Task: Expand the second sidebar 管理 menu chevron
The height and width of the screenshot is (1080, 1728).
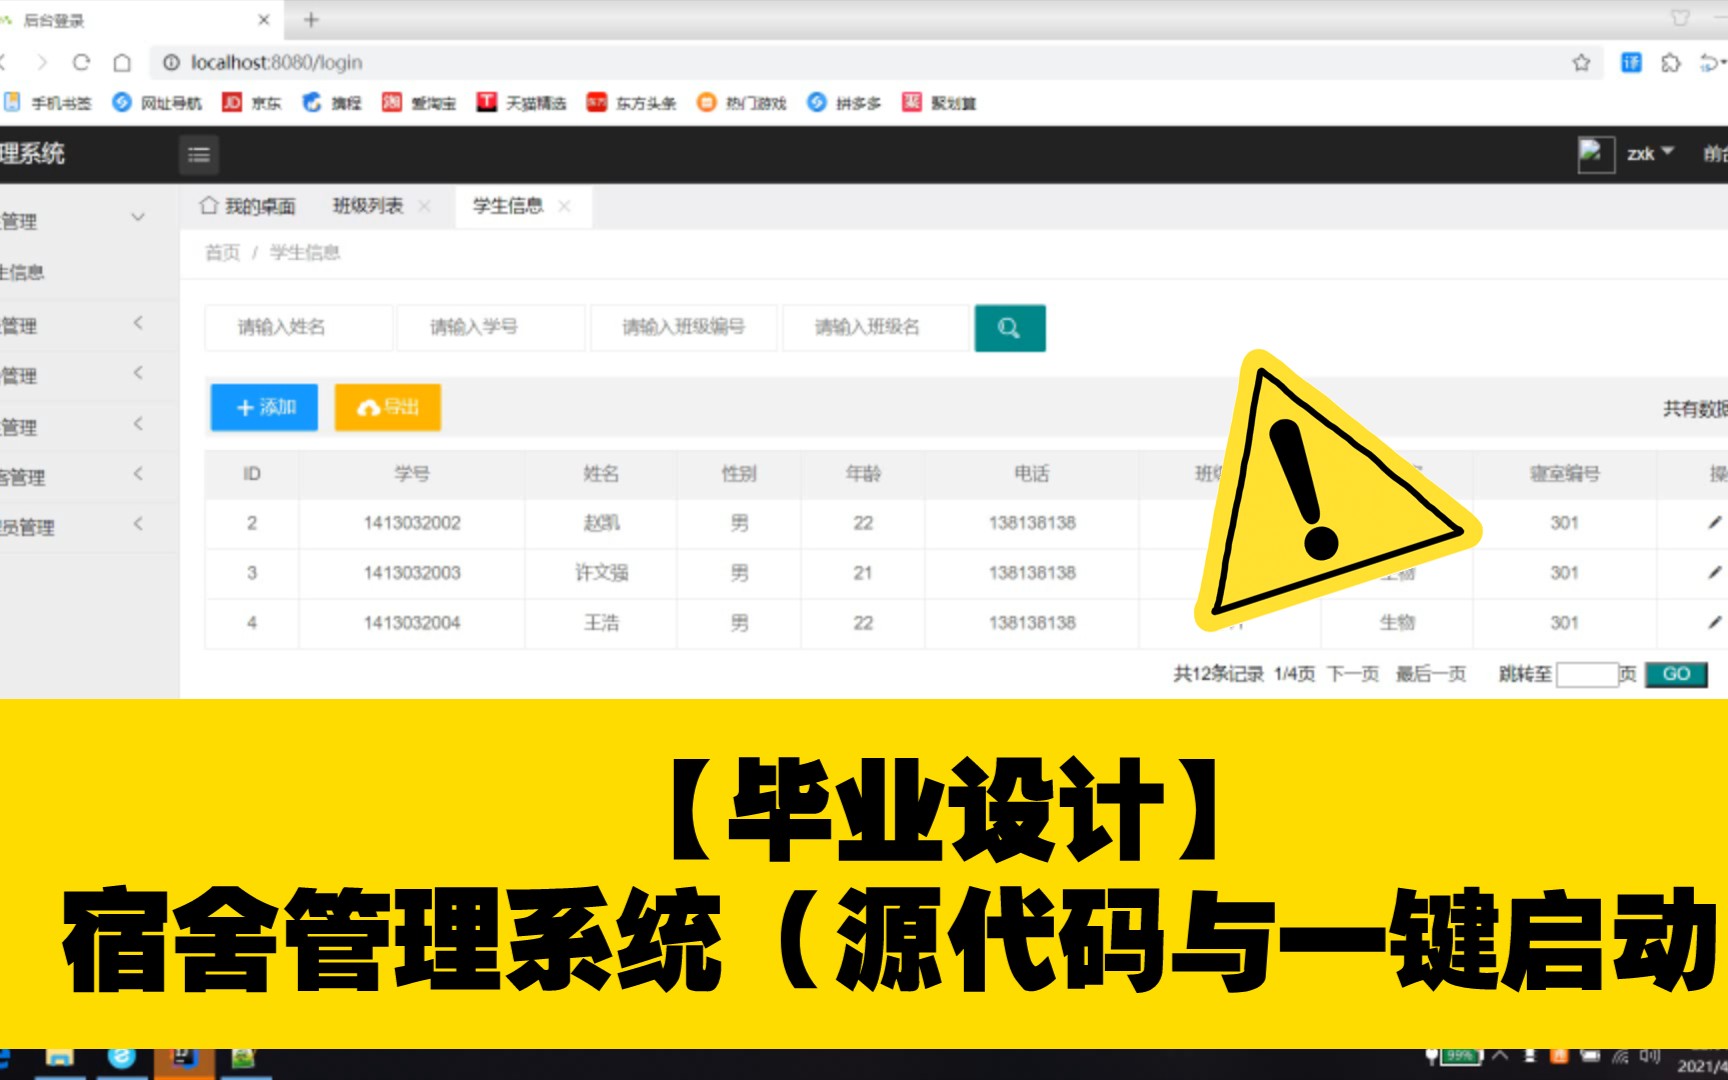Action: click(x=138, y=323)
